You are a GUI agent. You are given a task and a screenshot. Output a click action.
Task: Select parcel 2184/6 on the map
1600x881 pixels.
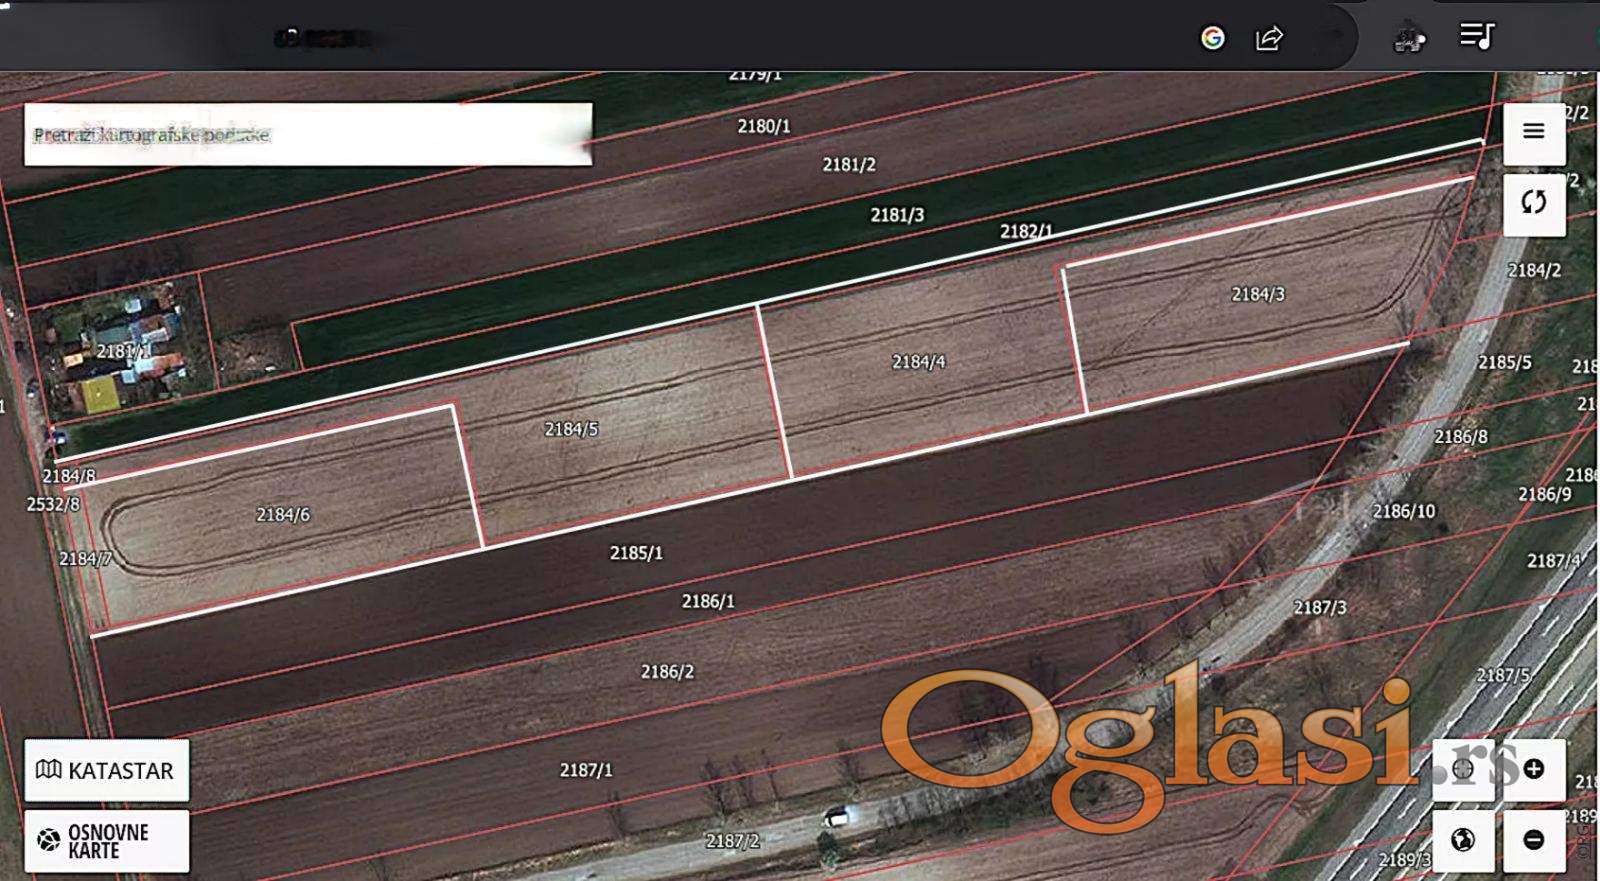coord(283,515)
